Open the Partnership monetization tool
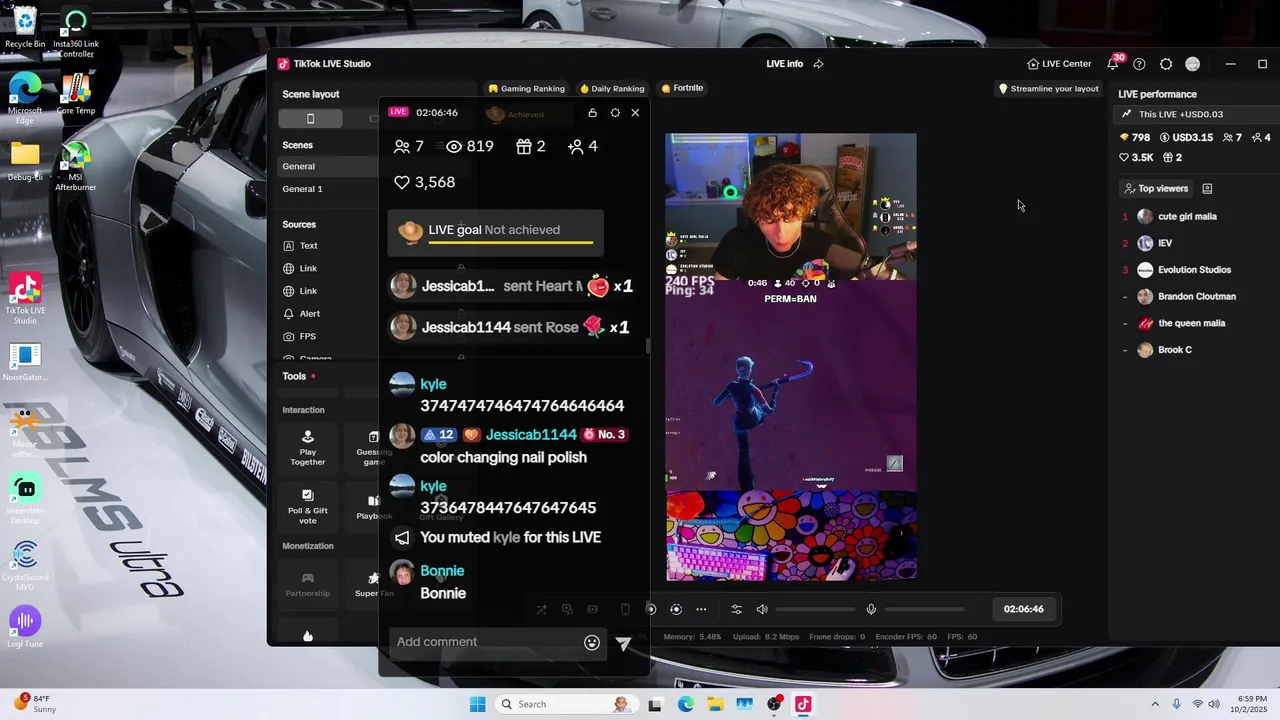Image resolution: width=1280 pixels, height=720 pixels. (308, 584)
